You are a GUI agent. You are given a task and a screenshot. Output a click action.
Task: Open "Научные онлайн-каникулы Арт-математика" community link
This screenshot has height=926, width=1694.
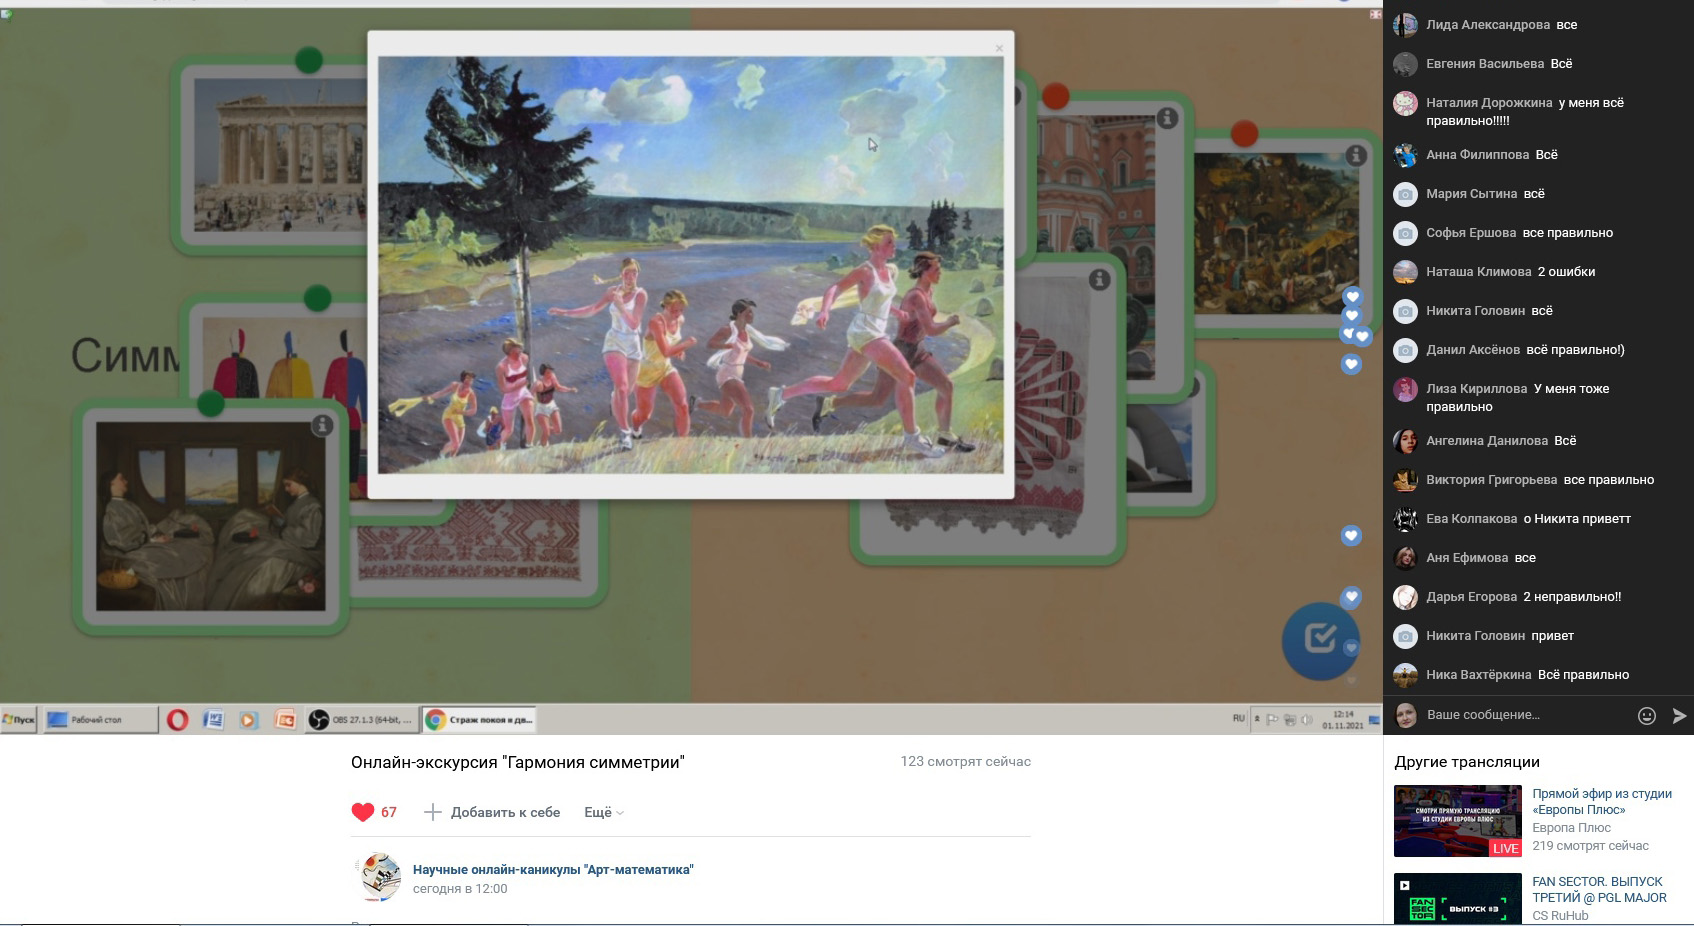[x=553, y=869]
